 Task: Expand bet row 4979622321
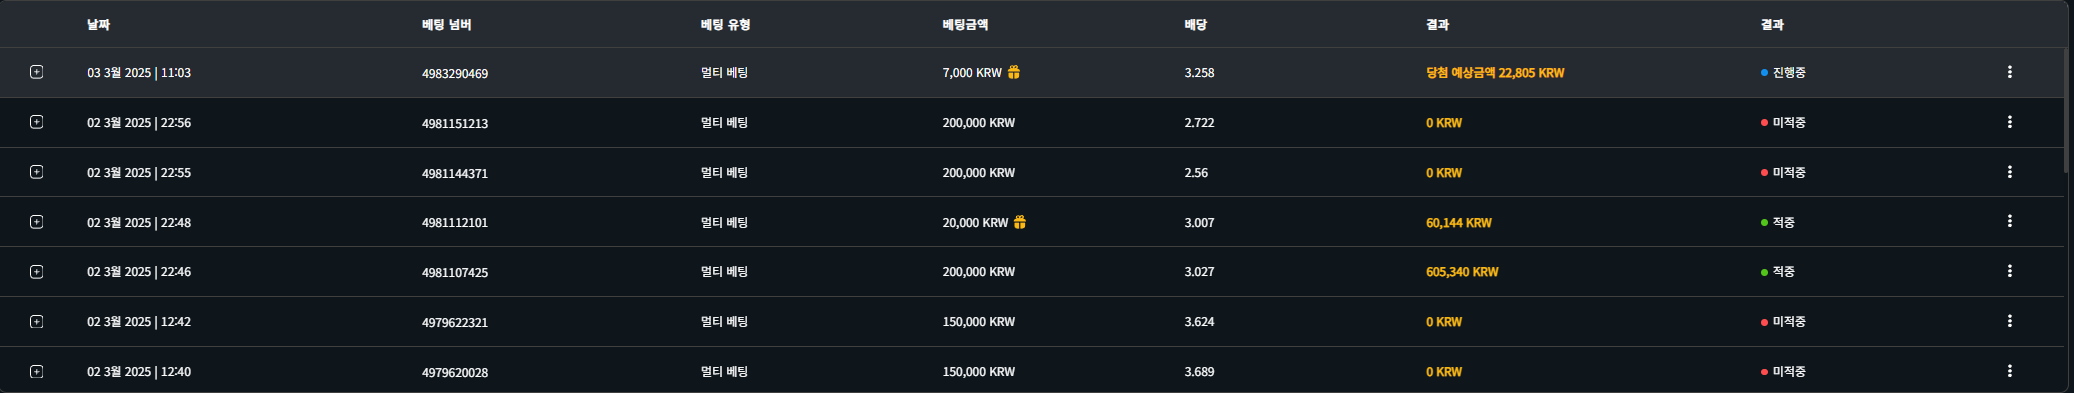click(37, 322)
